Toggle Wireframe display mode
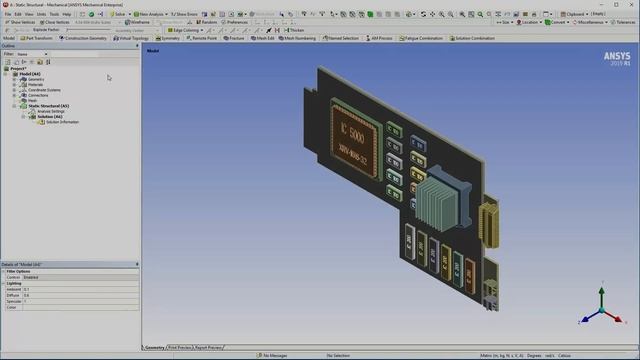Image resolution: width=640 pixels, height=360 pixels. pyautogui.click(x=138, y=22)
